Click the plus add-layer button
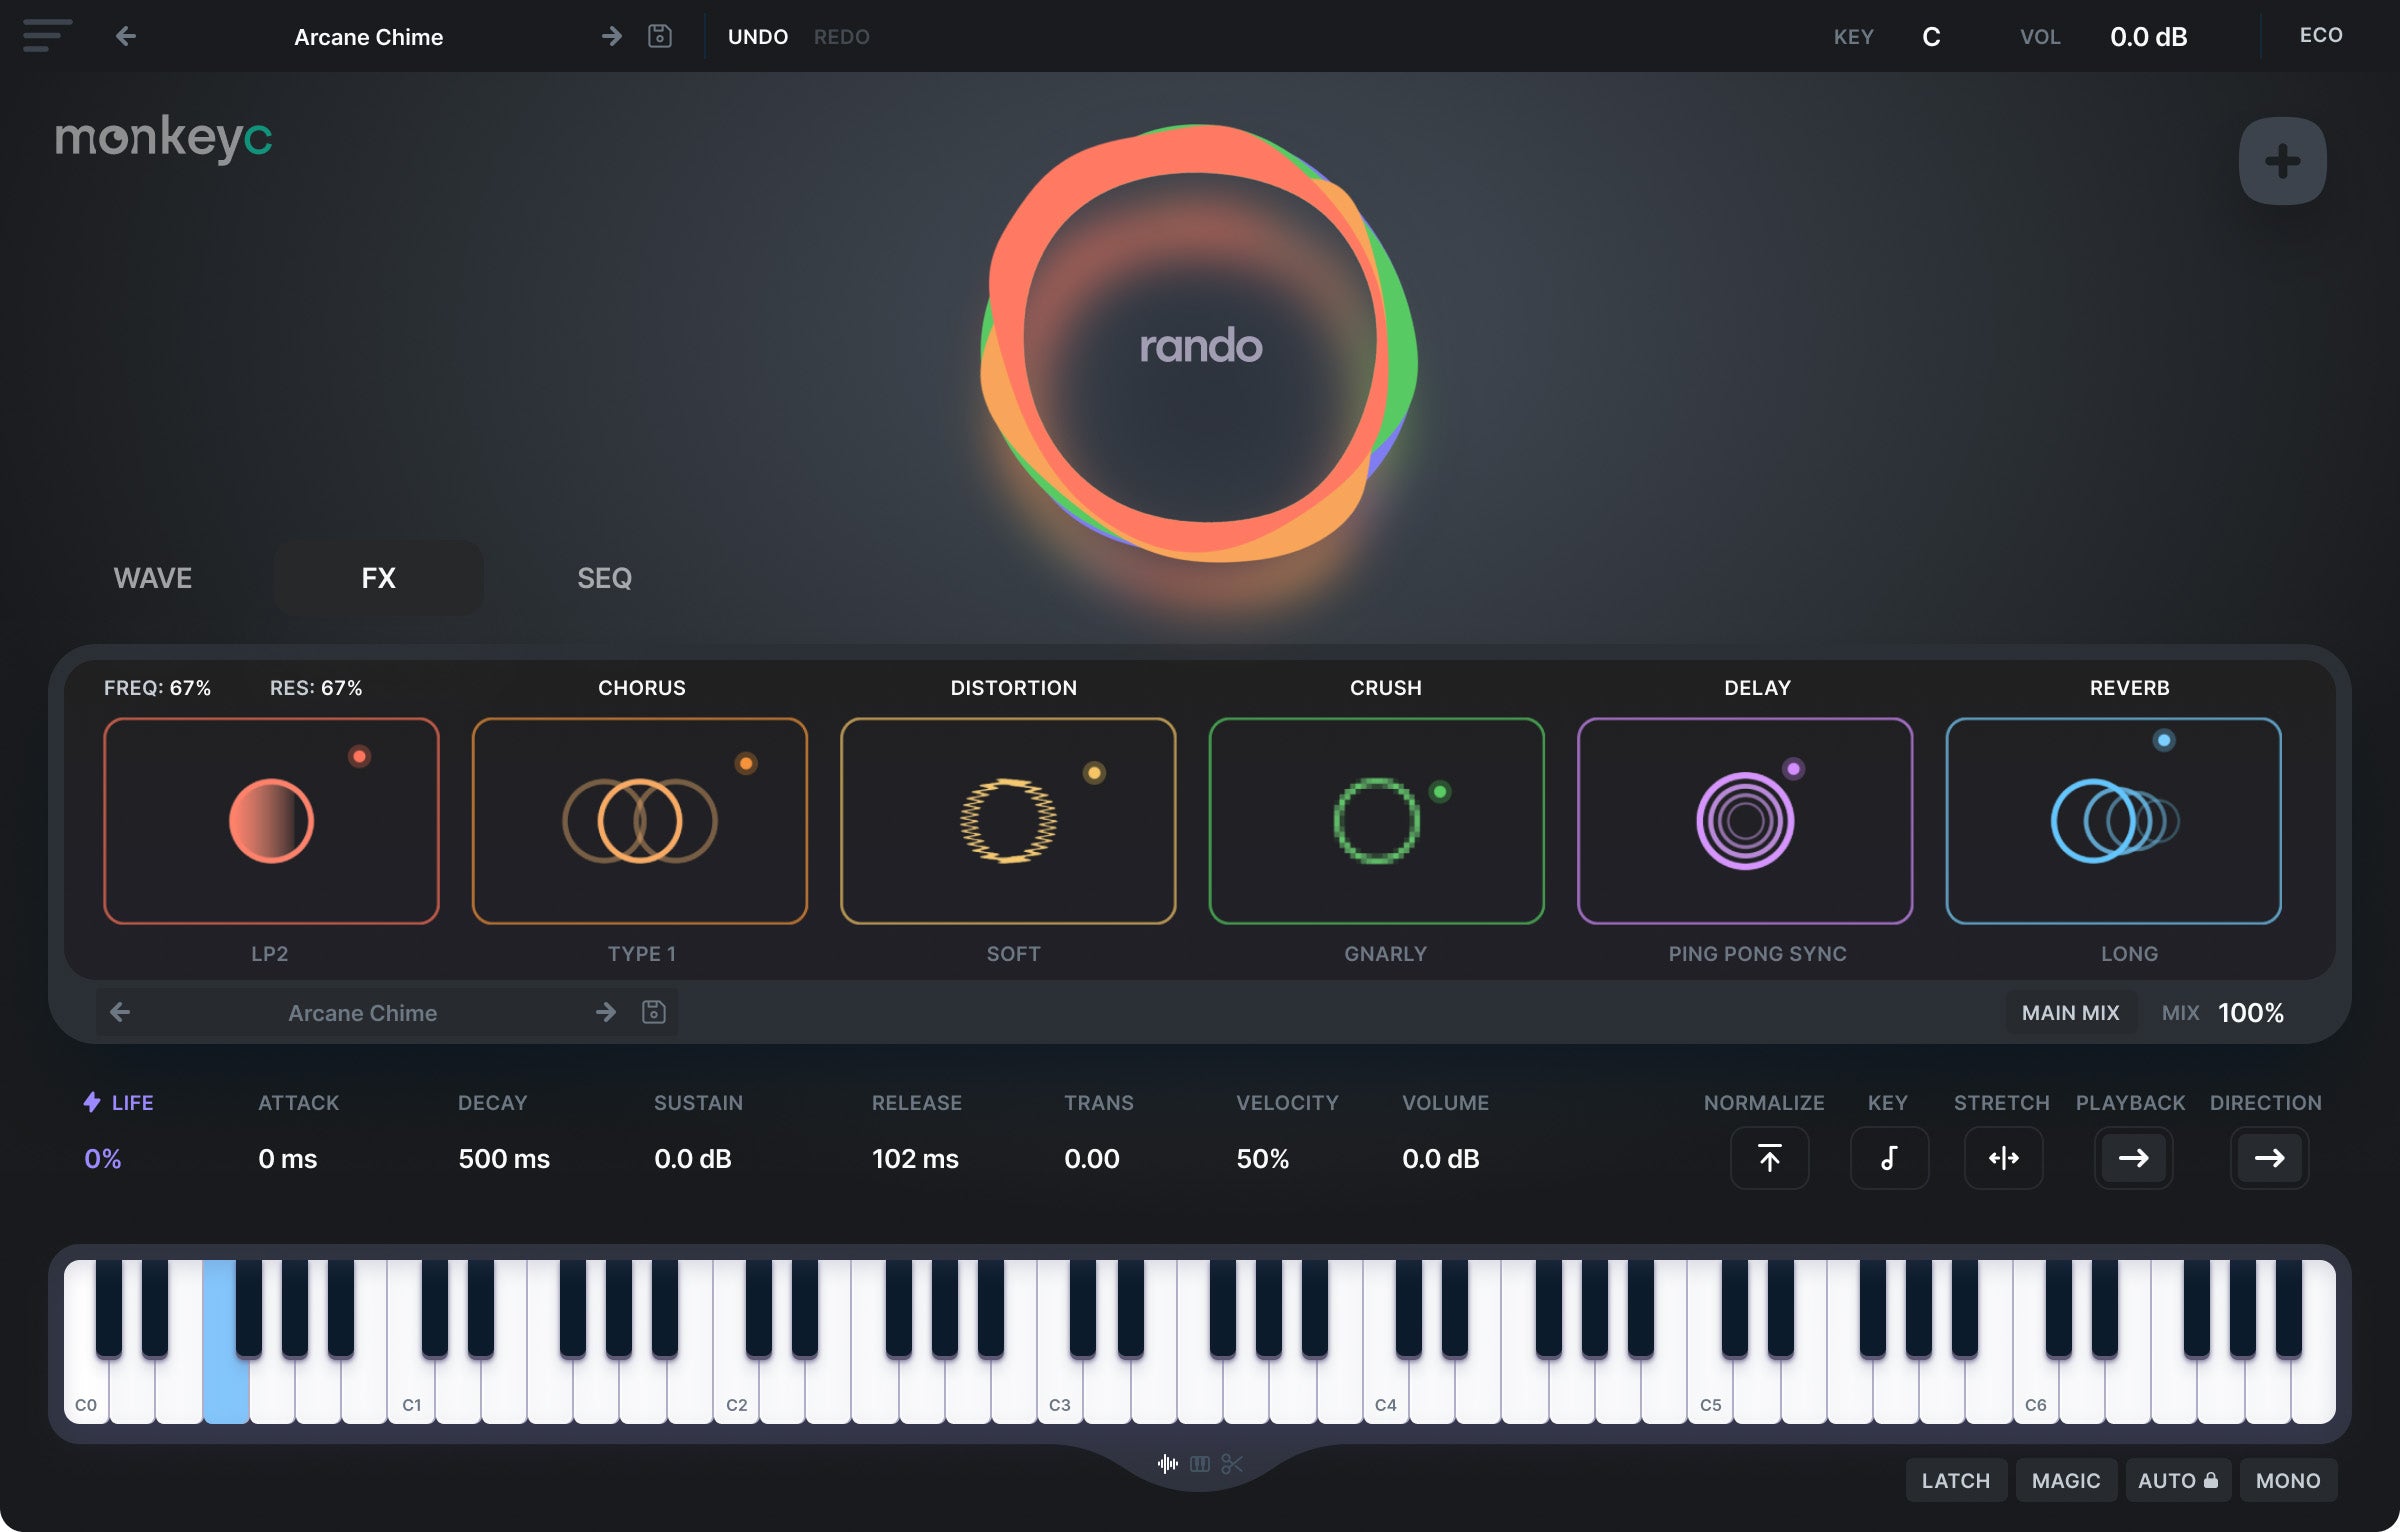The height and width of the screenshot is (1532, 2400). tap(2282, 161)
